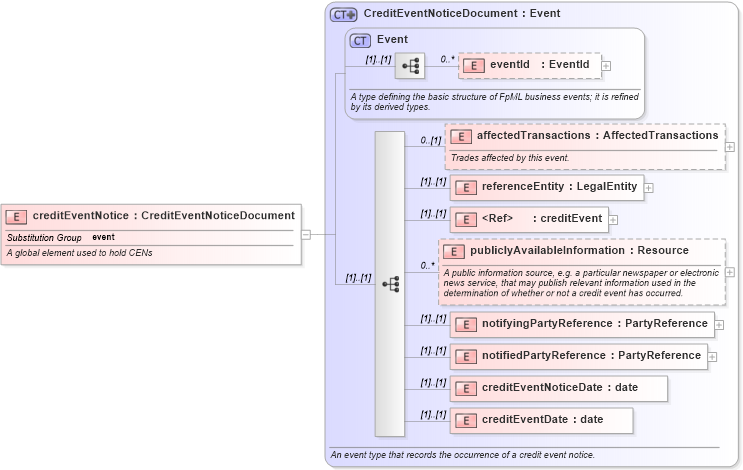Click the E icon of affectedTransactions
The width and height of the screenshot is (743, 470).
point(461,137)
